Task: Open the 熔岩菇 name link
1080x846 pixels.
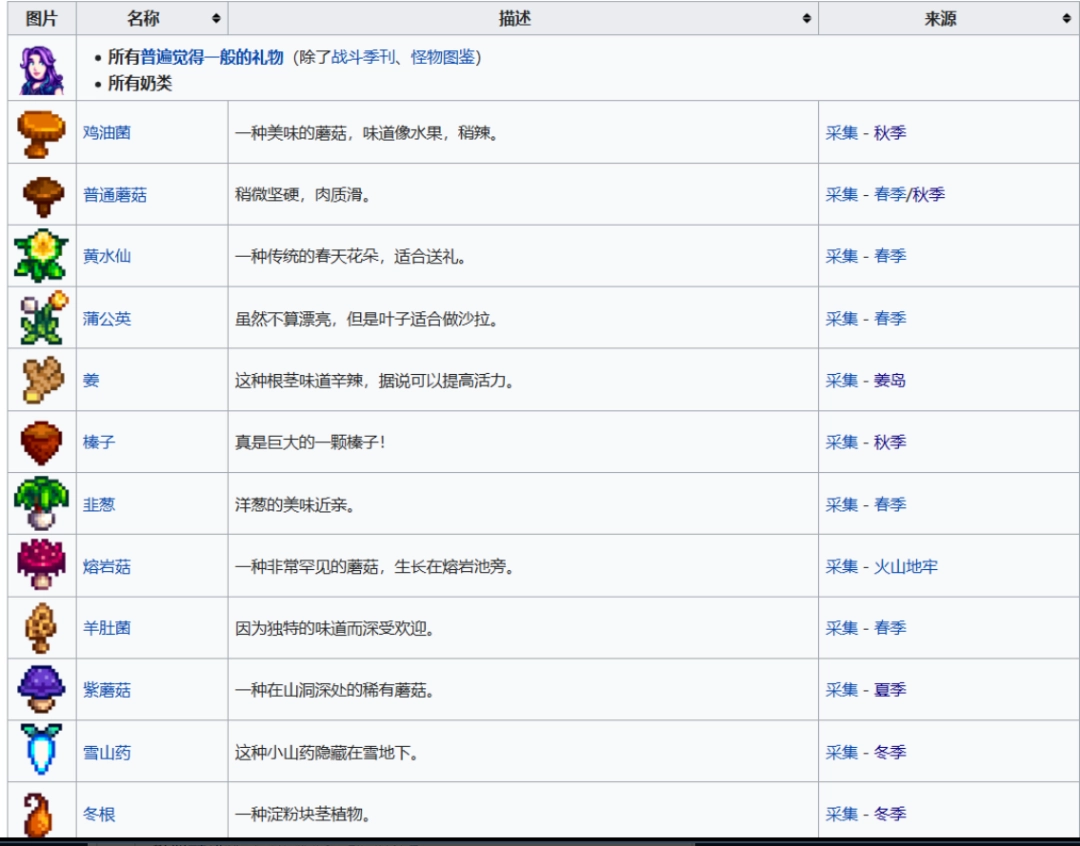Action: click(107, 566)
